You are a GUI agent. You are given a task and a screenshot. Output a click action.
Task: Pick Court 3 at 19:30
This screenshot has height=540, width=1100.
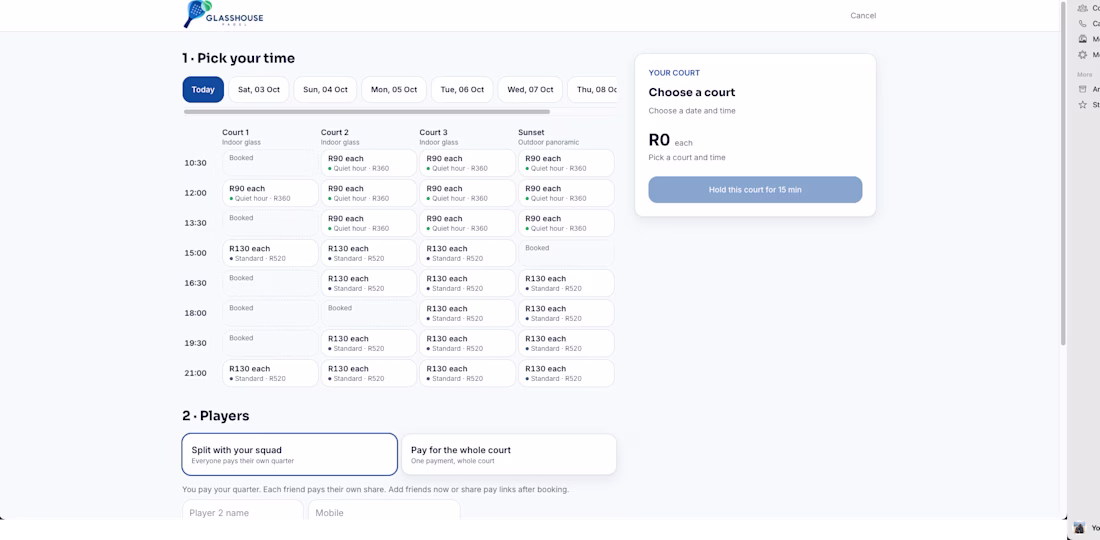pyautogui.click(x=467, y=344)
